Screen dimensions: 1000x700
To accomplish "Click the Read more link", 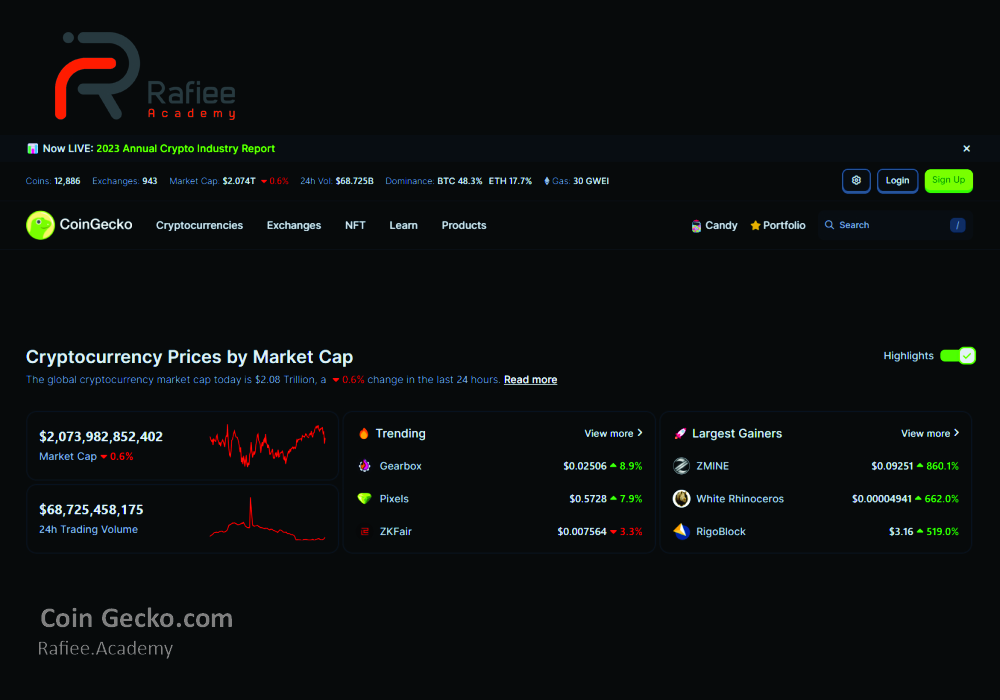I will click(x=531, y=380).
